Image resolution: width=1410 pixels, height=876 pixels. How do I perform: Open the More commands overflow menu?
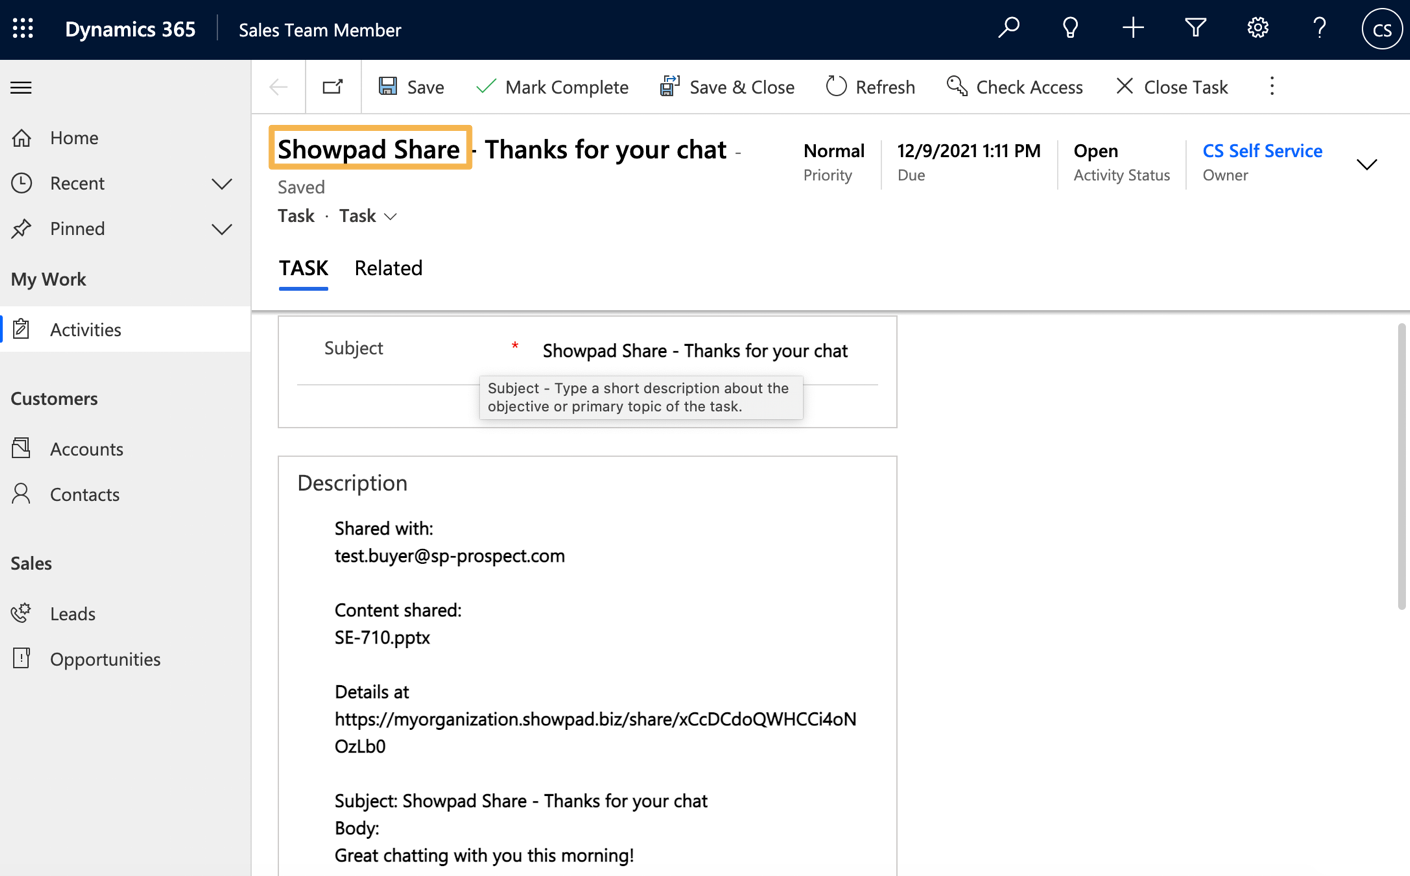tap(1271, 87)
